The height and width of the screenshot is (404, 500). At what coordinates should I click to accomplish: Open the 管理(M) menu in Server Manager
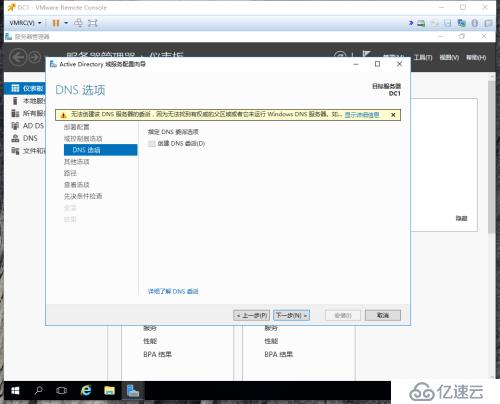(393, 55)
